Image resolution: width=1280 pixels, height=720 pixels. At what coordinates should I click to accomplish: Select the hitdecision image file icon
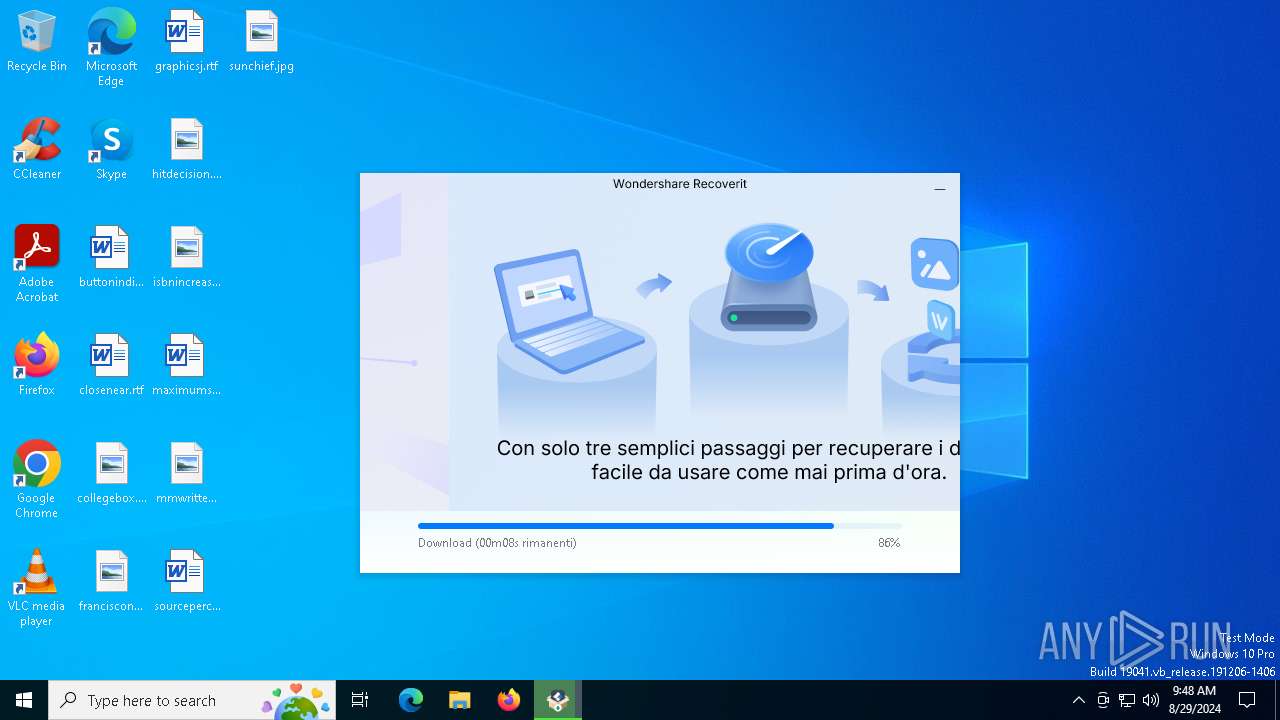click(x=186, y=150)
